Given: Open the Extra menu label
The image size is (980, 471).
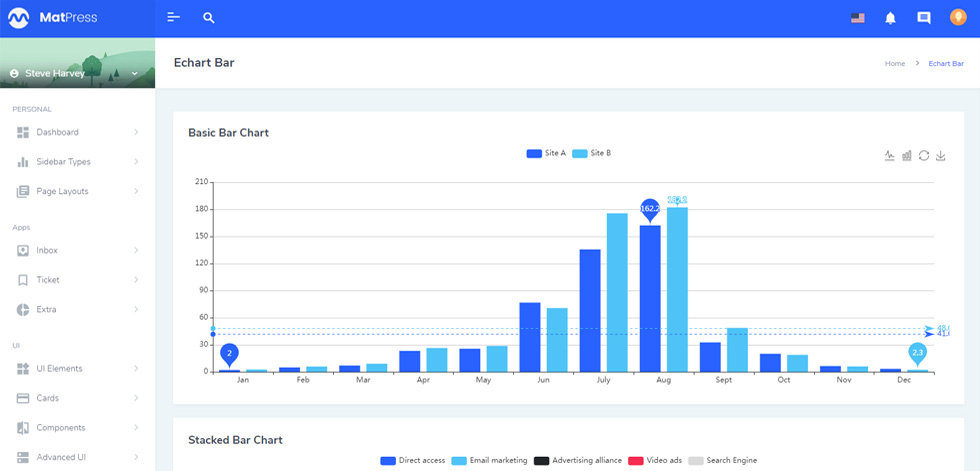Looking at the screenshot, I should [x=46, y=309].
